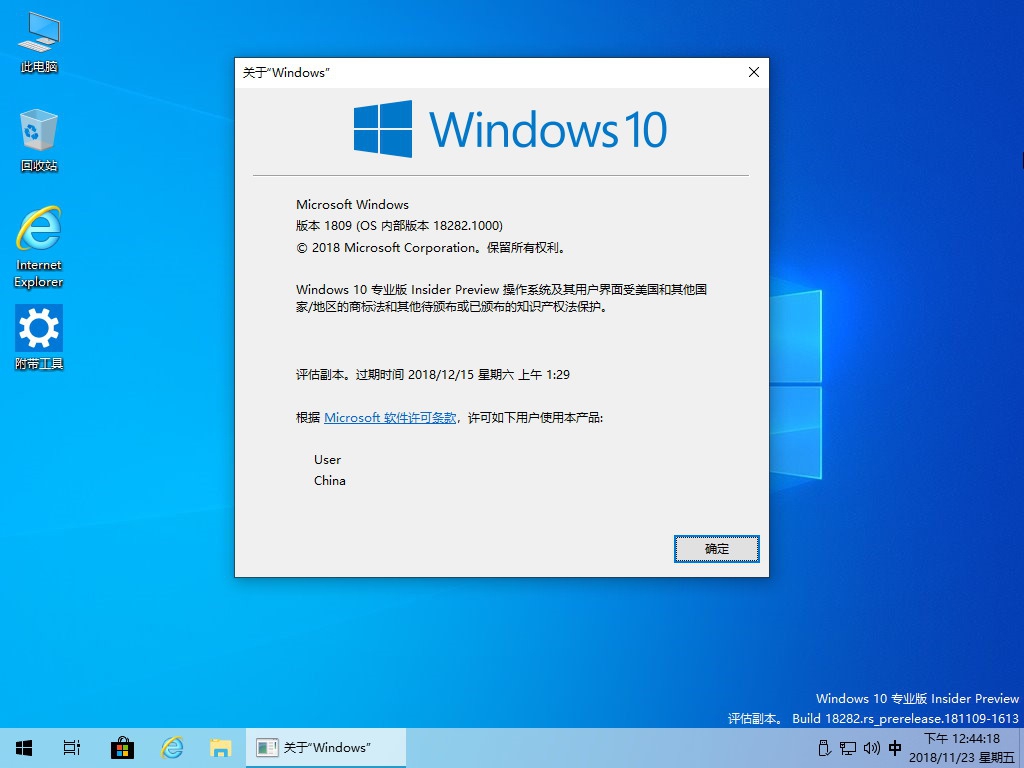Launch Microsoft Store from the taskbar
The height and width of the screenshot is (768, 1024).
122,747
